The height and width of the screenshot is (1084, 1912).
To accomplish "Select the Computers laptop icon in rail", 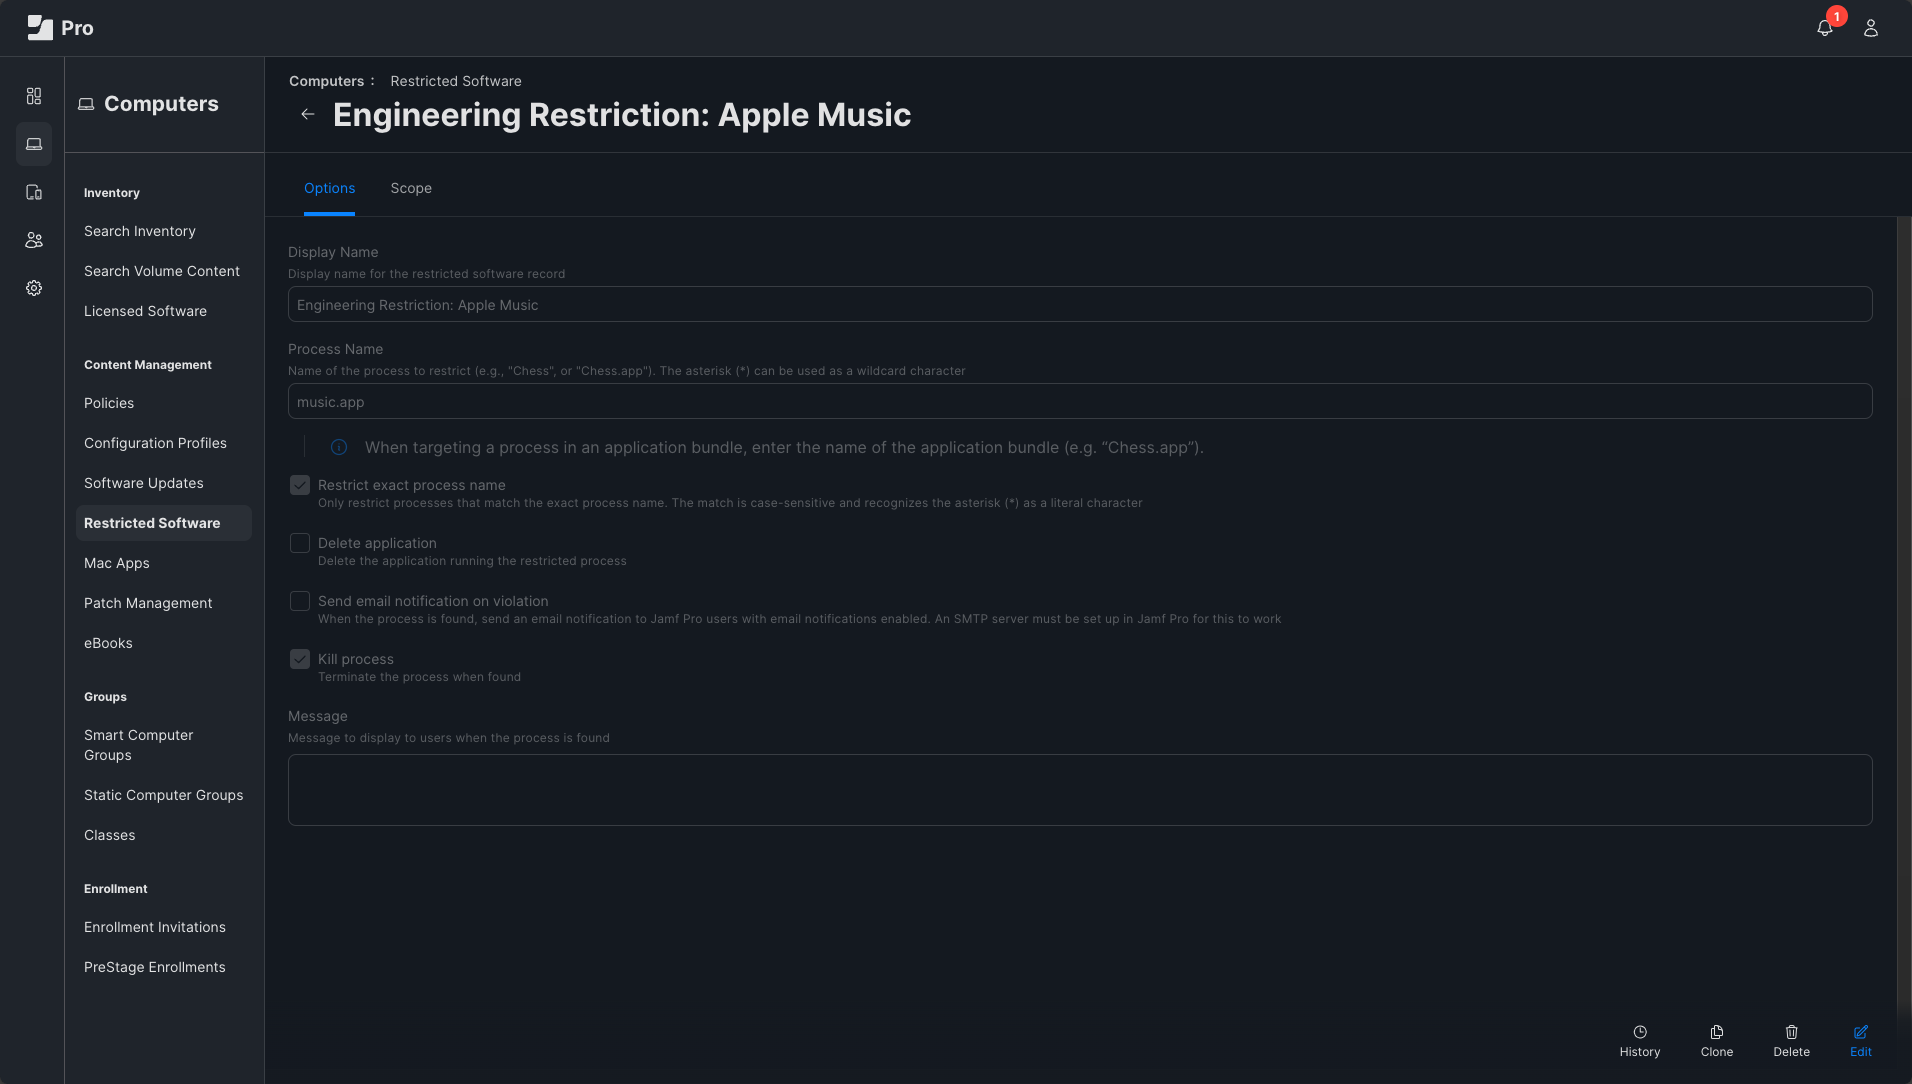I will 34,144.
